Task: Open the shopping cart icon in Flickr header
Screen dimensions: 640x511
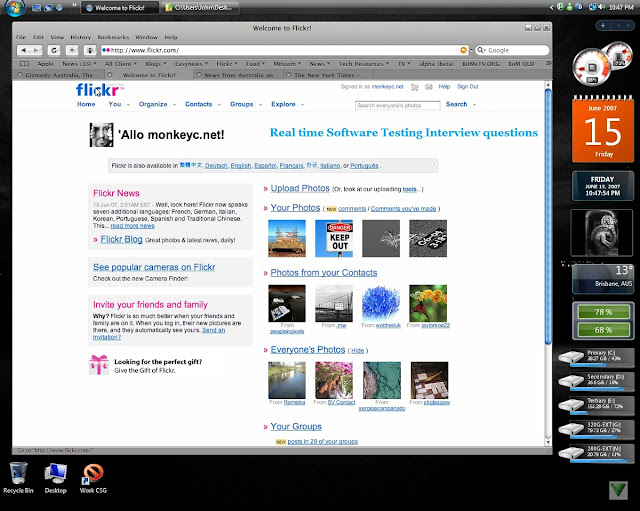Action: pos(415,87)
